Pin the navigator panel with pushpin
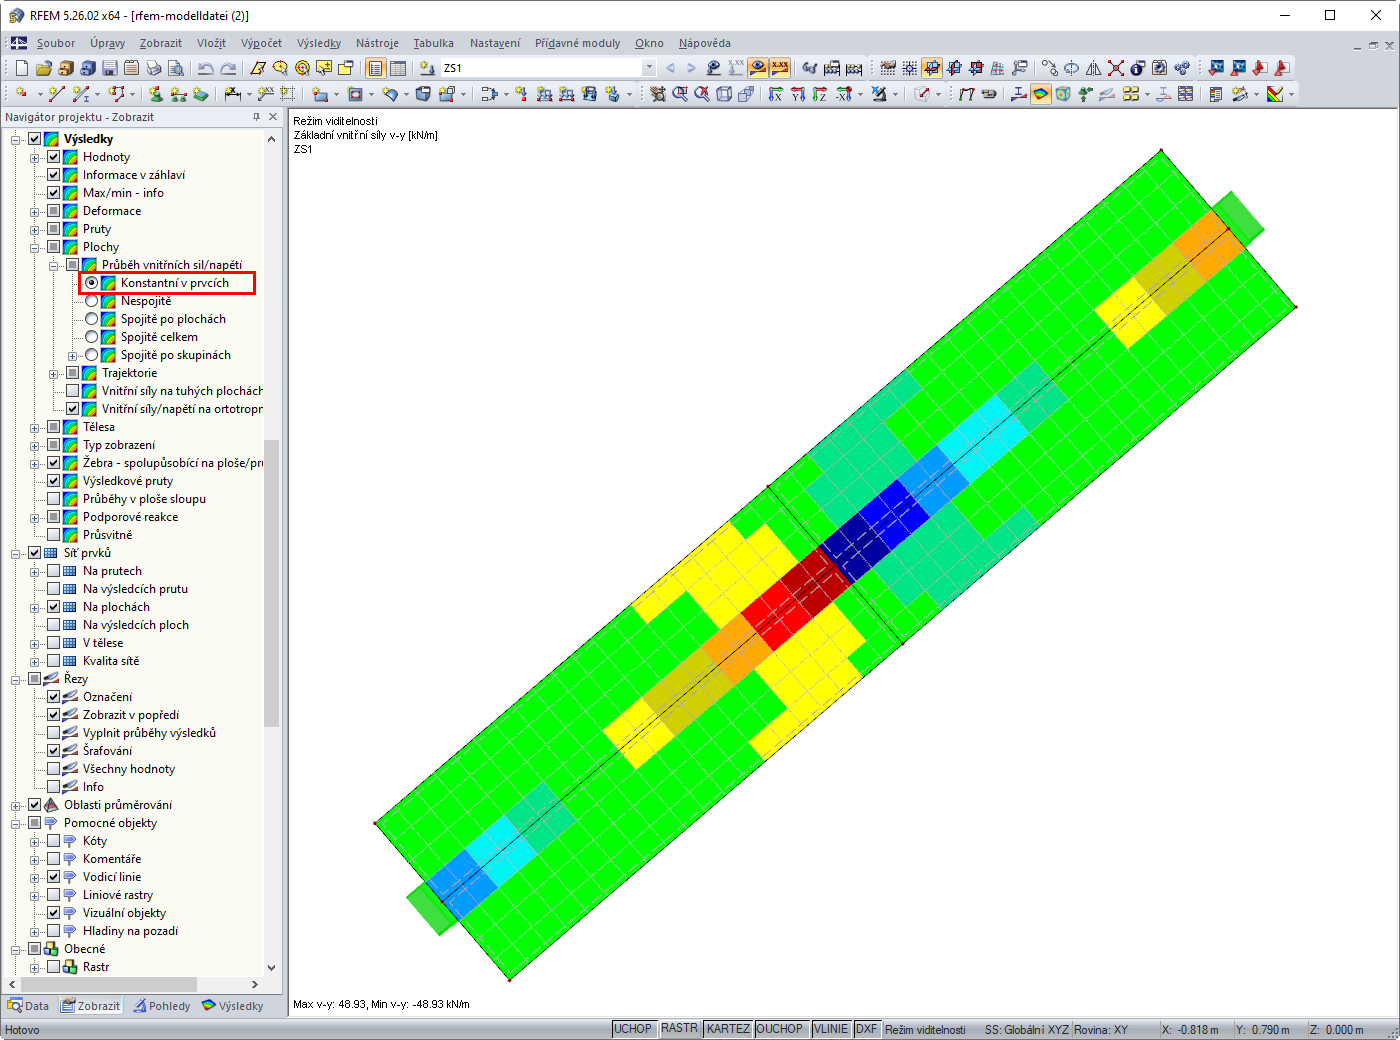The image size is (1400, 1040). (256, 117)
